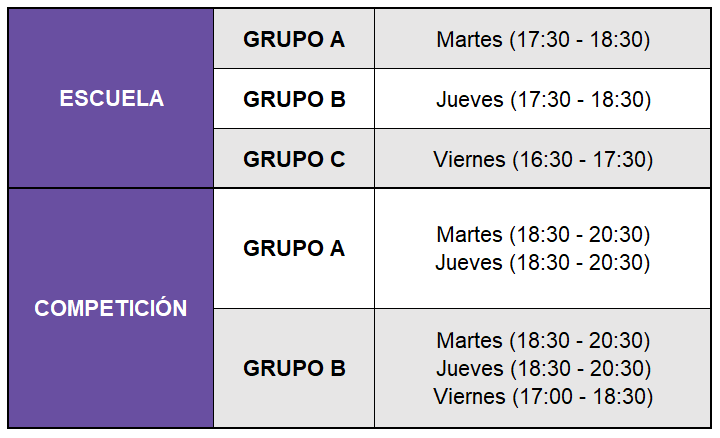Click the Viernes (17:00 - 18:30) schedule
The image size is (720, 438).
[543, 396]
